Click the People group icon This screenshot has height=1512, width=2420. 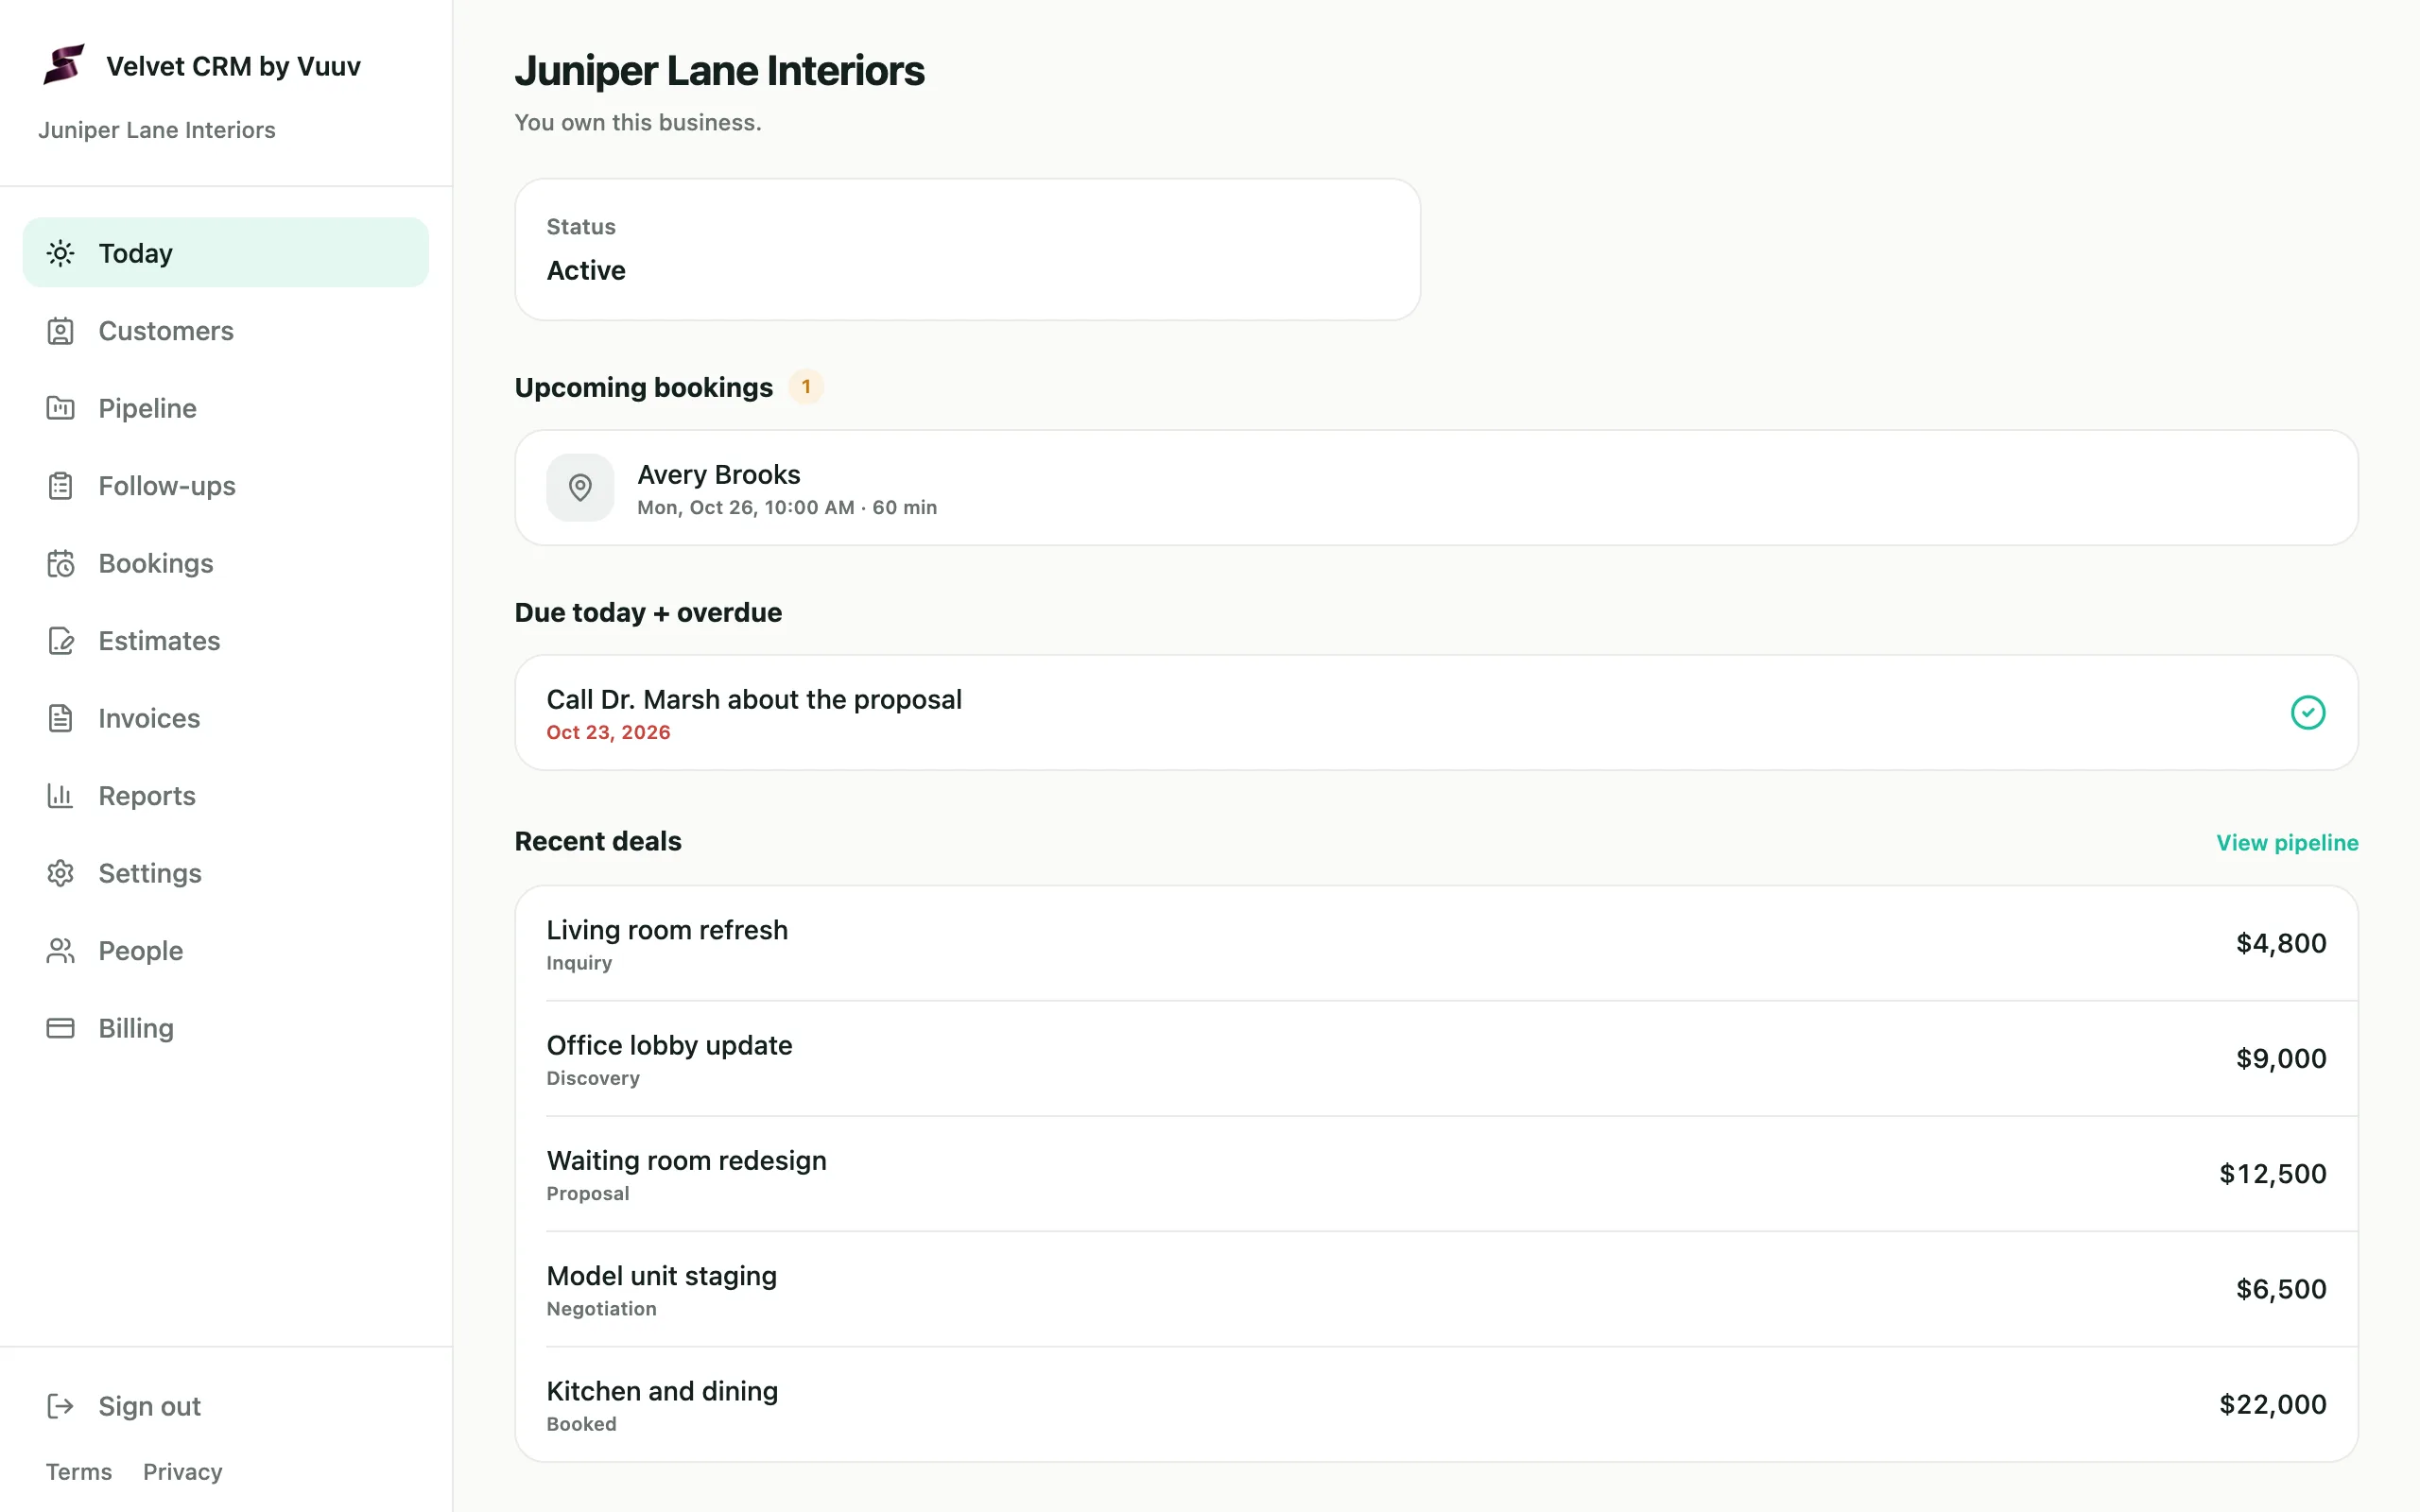[61, 951]
